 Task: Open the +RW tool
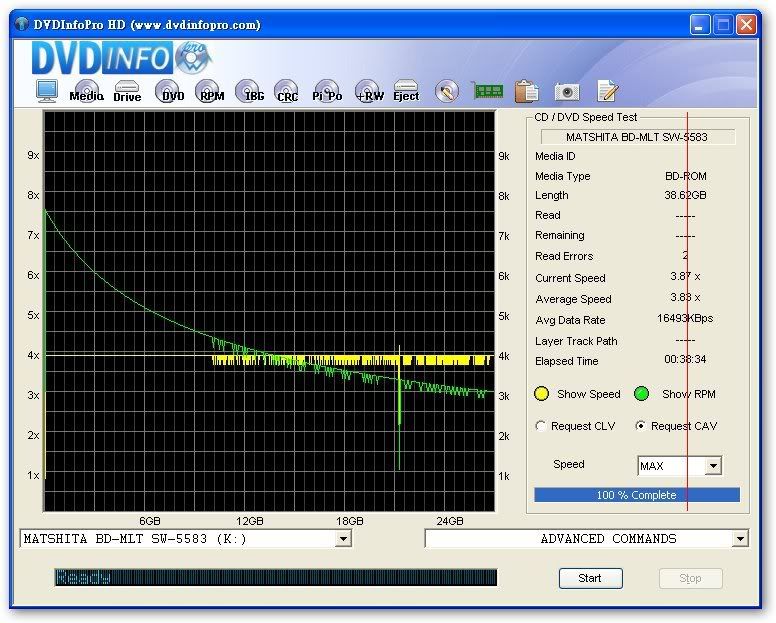click(x=369, y=92)
